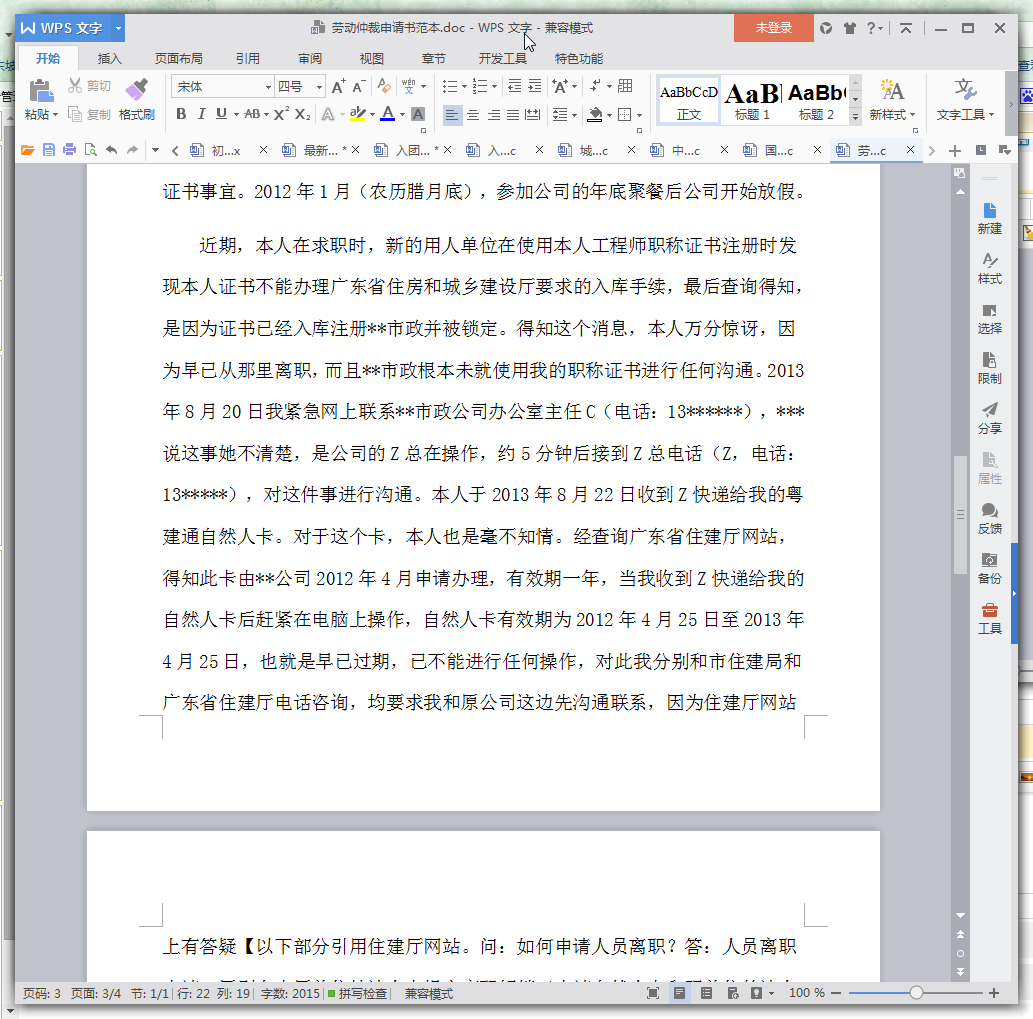Toggle bold formatting B
1033x1019 pixels.
(x=181, y=114)
